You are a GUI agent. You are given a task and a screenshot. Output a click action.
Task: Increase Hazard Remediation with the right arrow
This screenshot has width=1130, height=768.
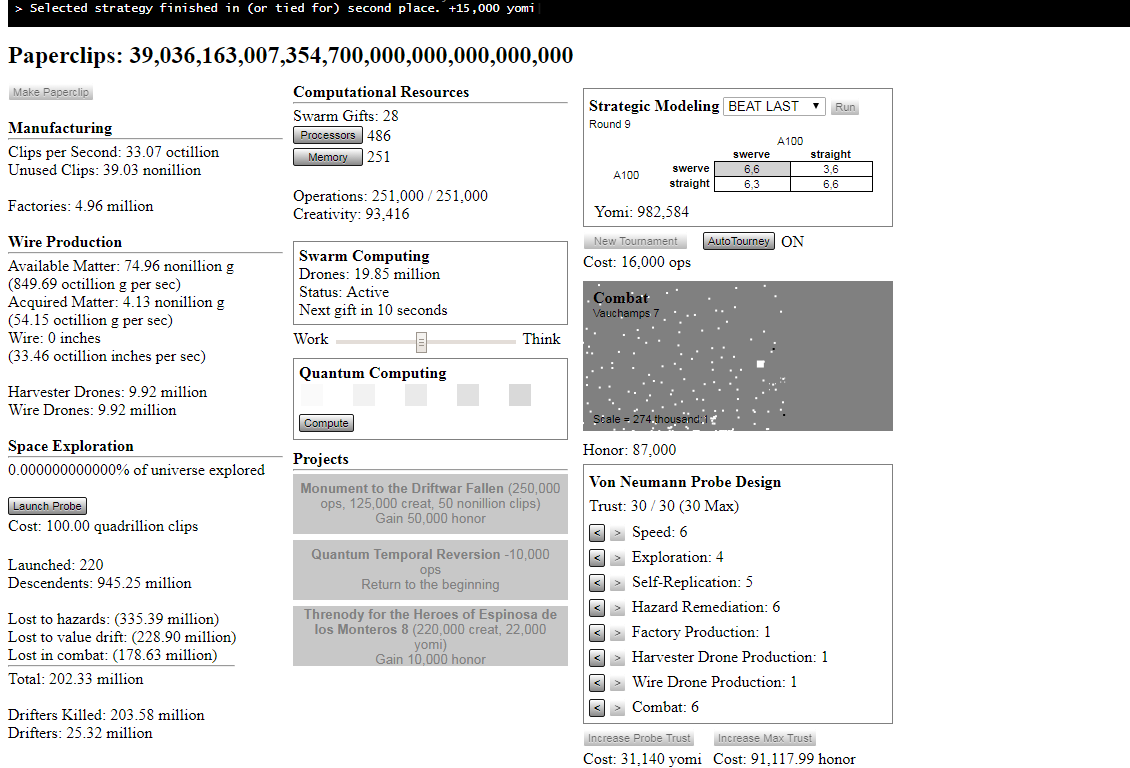[x=617, y=608]
